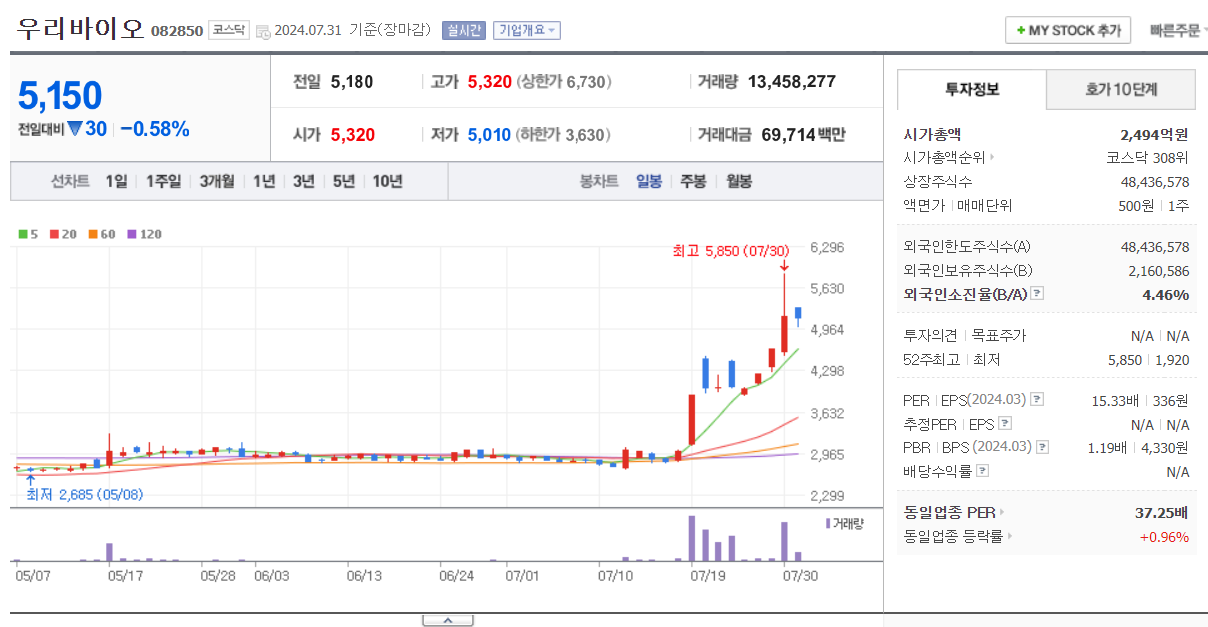The width and height of the screenshot is (1208, 627).
Task: Click the 시가총액순위 link
Action: [944, 158]
